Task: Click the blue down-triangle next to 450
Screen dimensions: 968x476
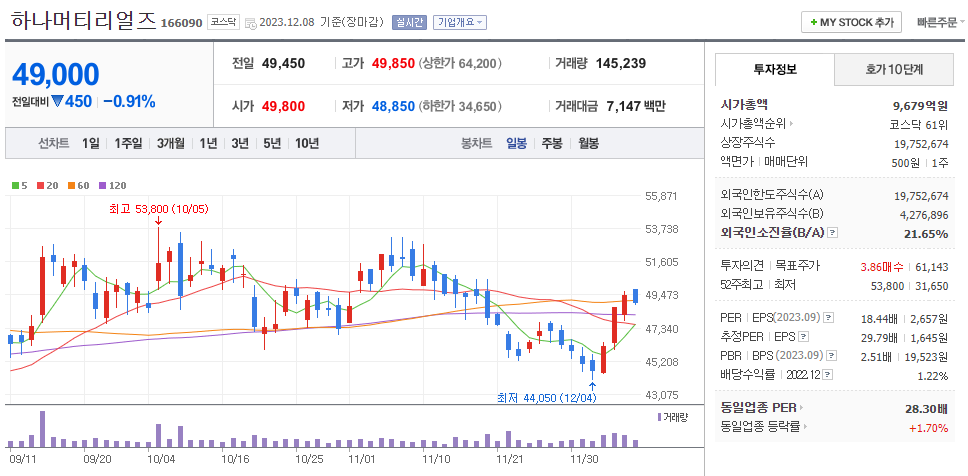Action: pyautogui.click(x=58, y=101)
